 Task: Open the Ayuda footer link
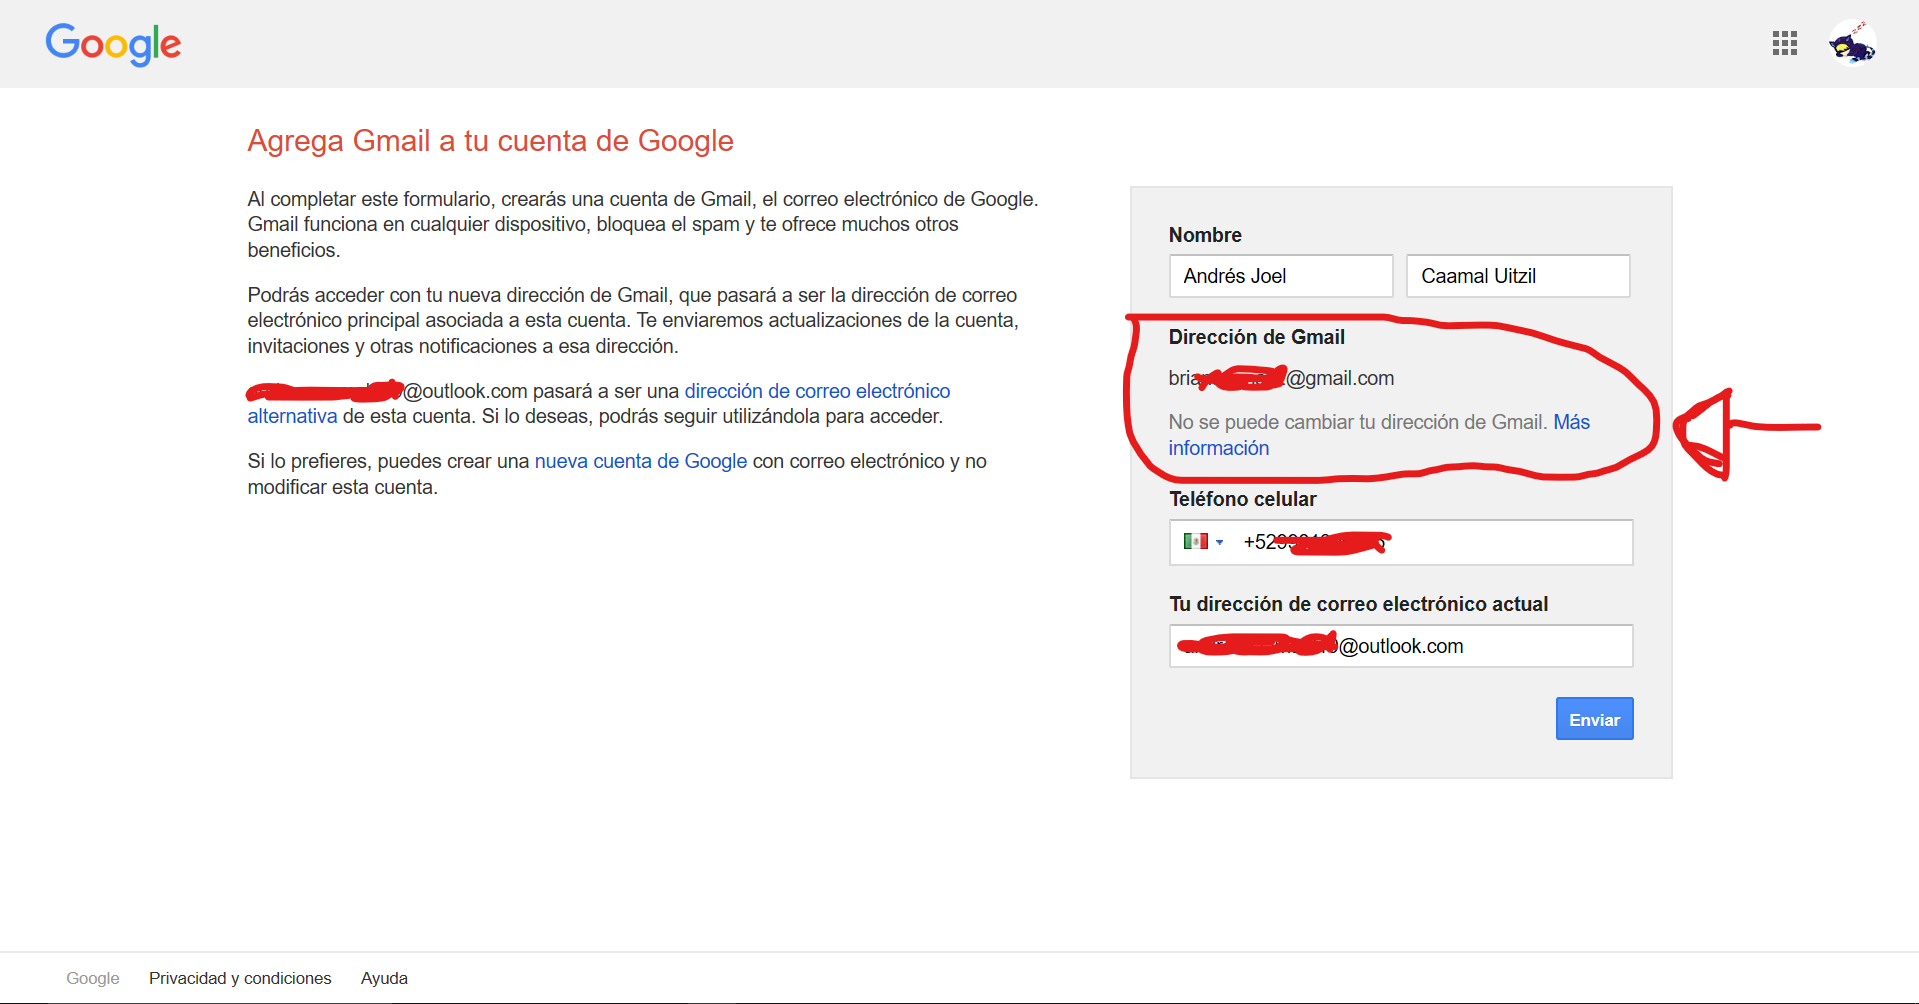[384, 978]
